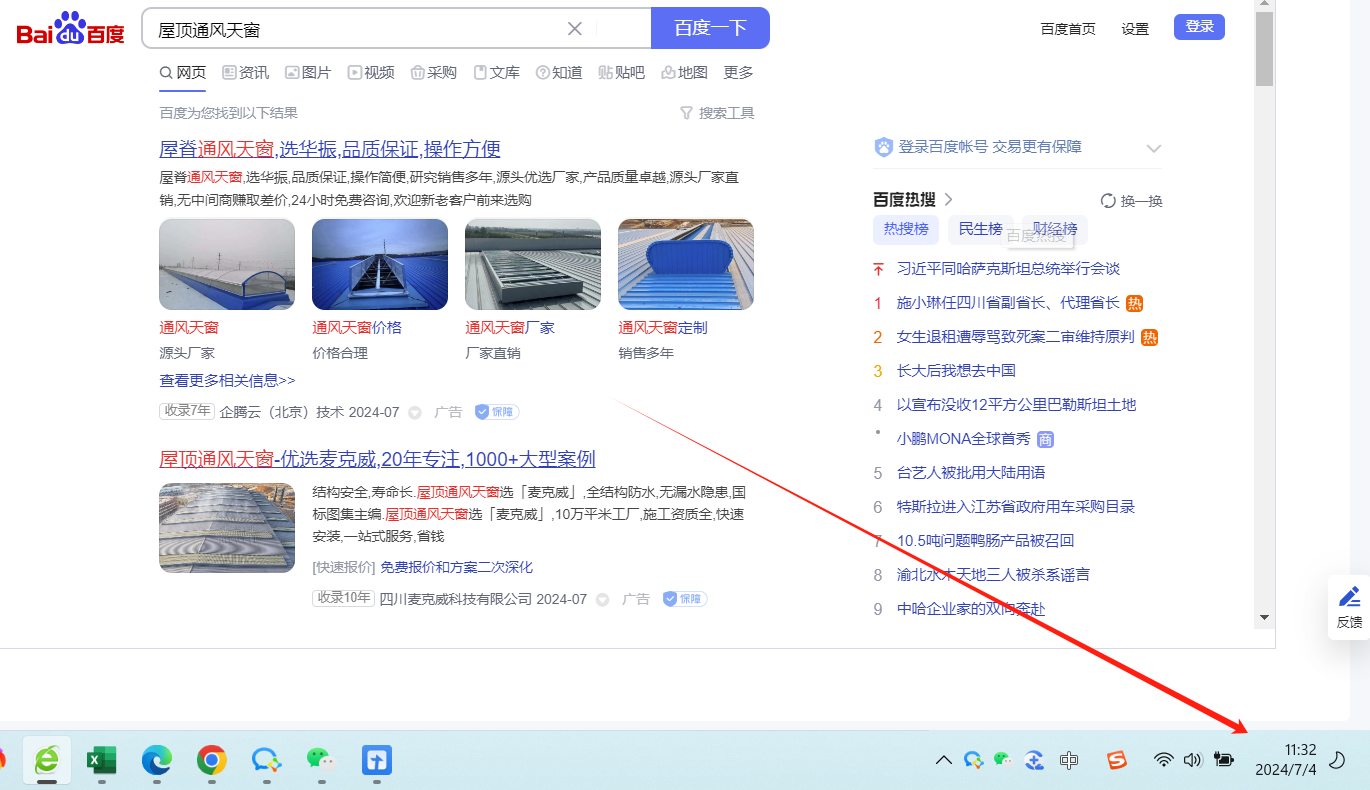Screen dimensions: 1370x790
Task: Click the scrollbar down arrow
Action: point(1264,618)
